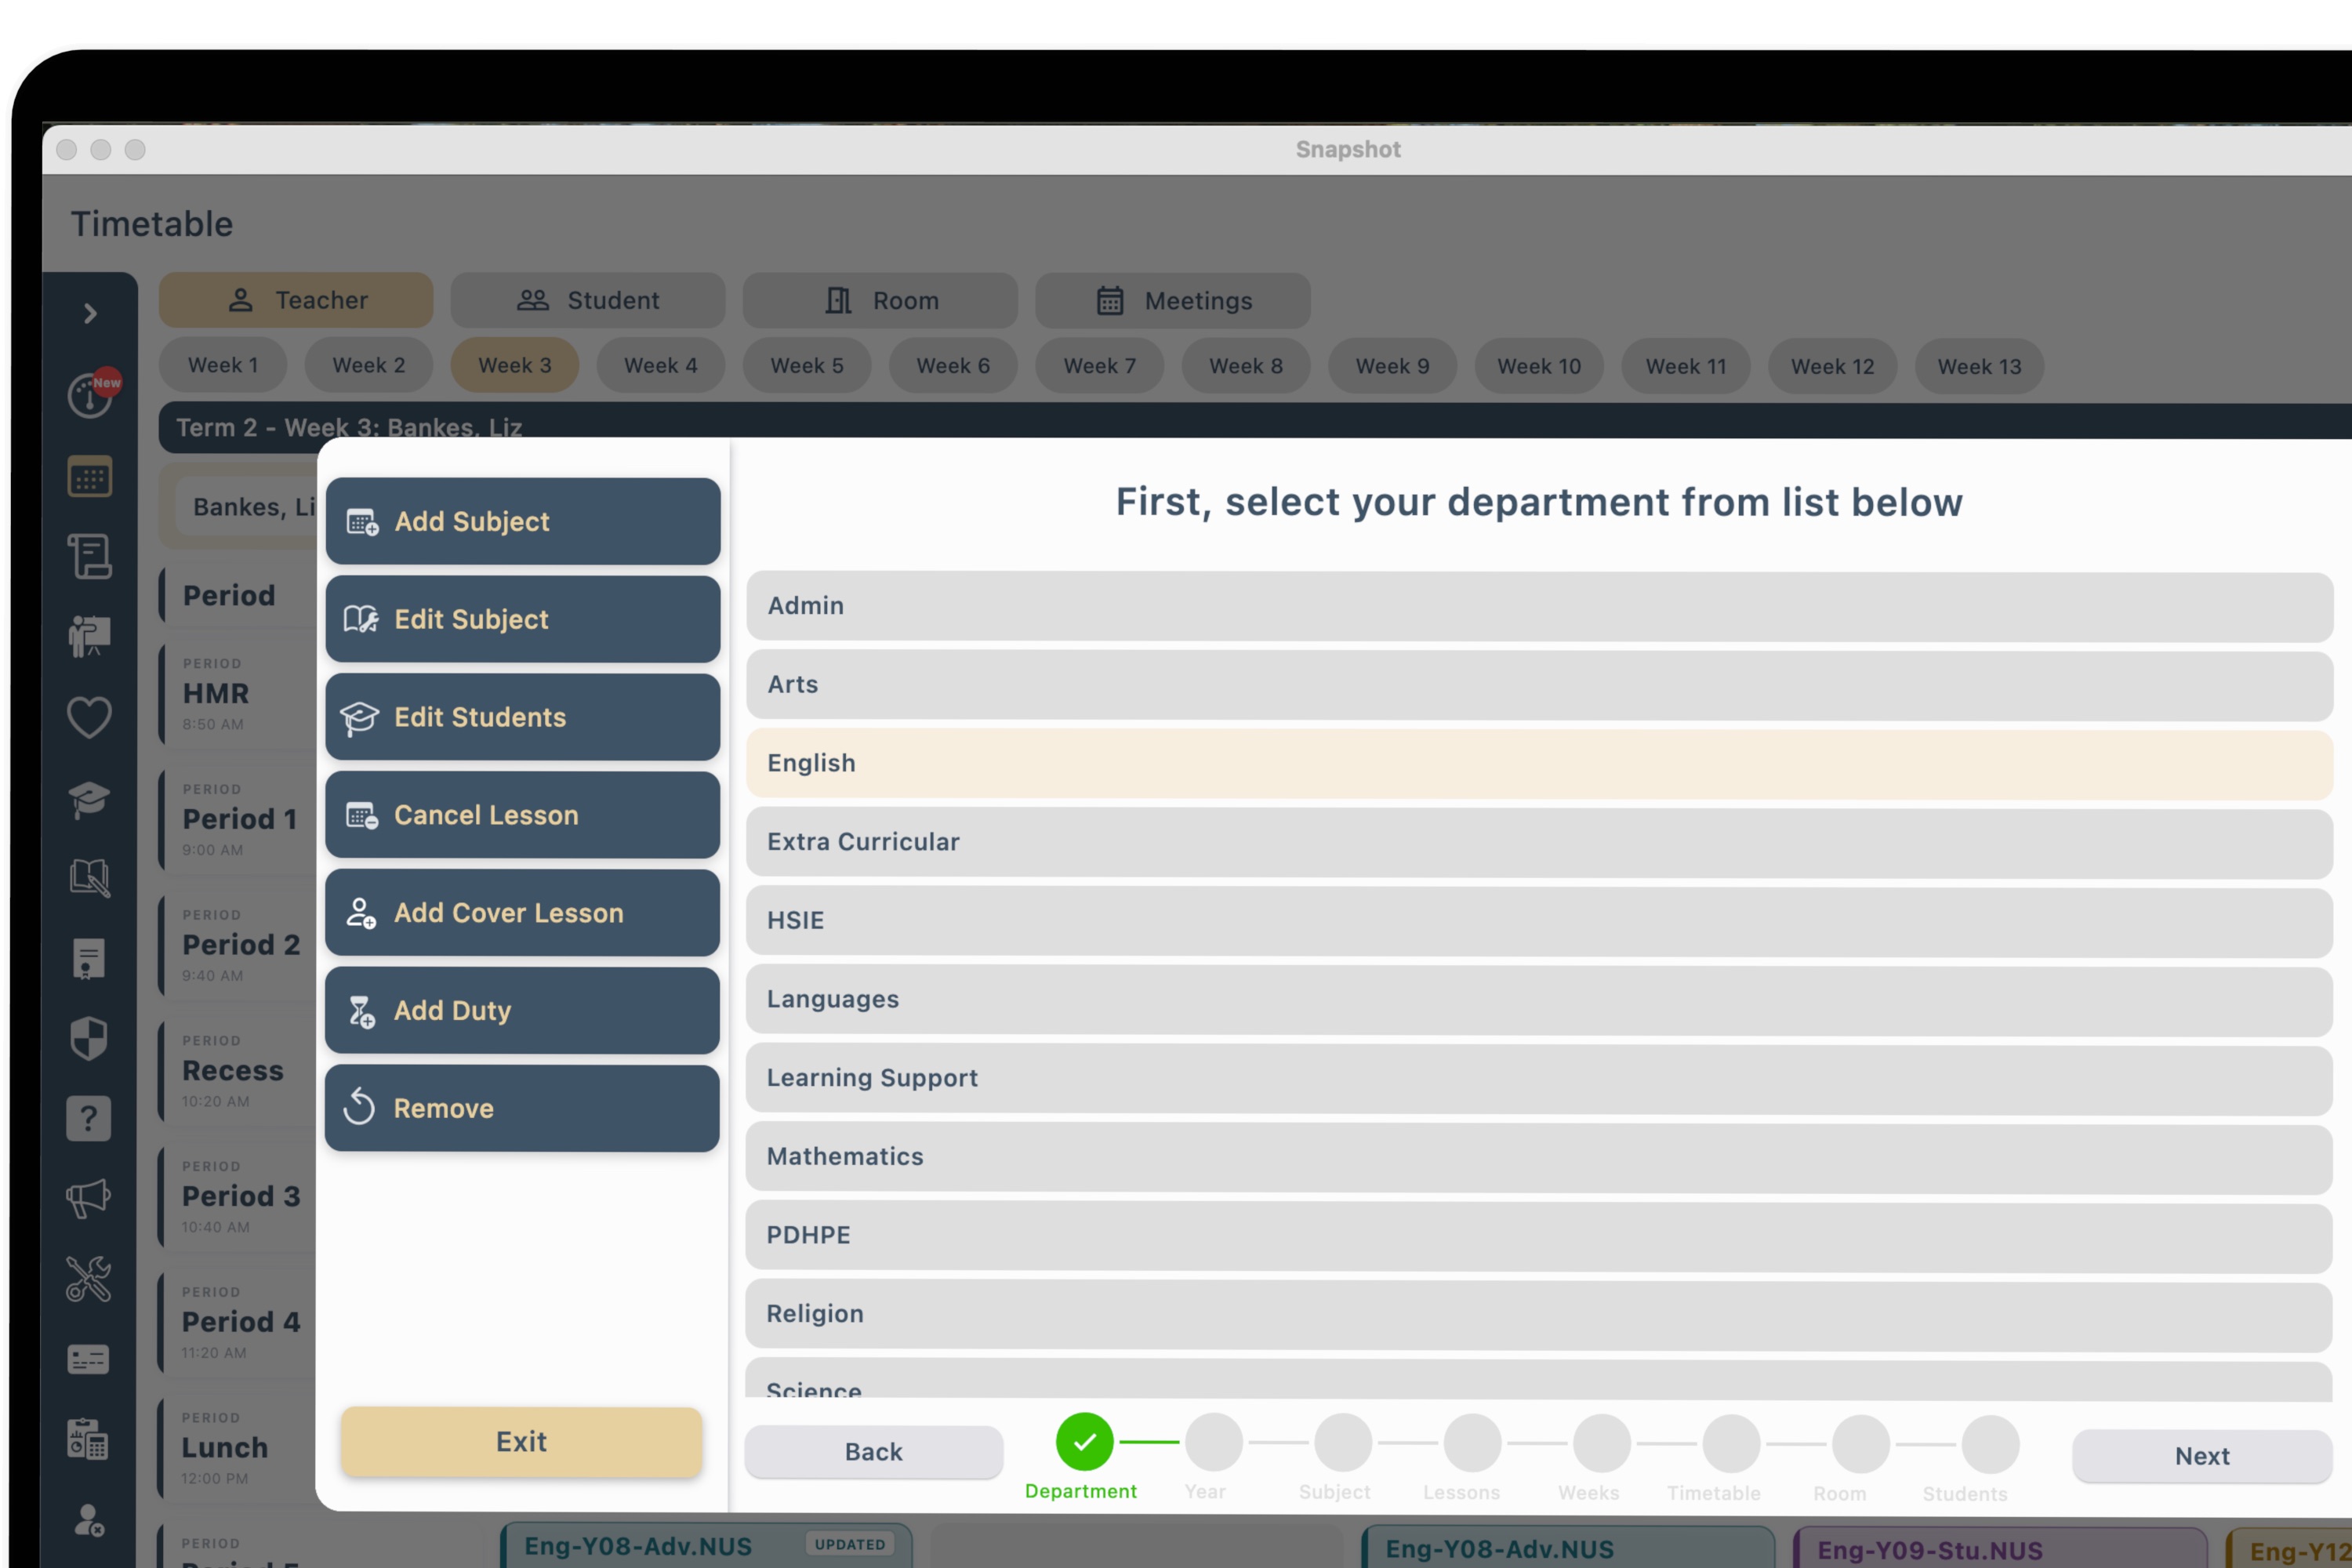
Task: Select Week 8
Action: (1246, 365)
